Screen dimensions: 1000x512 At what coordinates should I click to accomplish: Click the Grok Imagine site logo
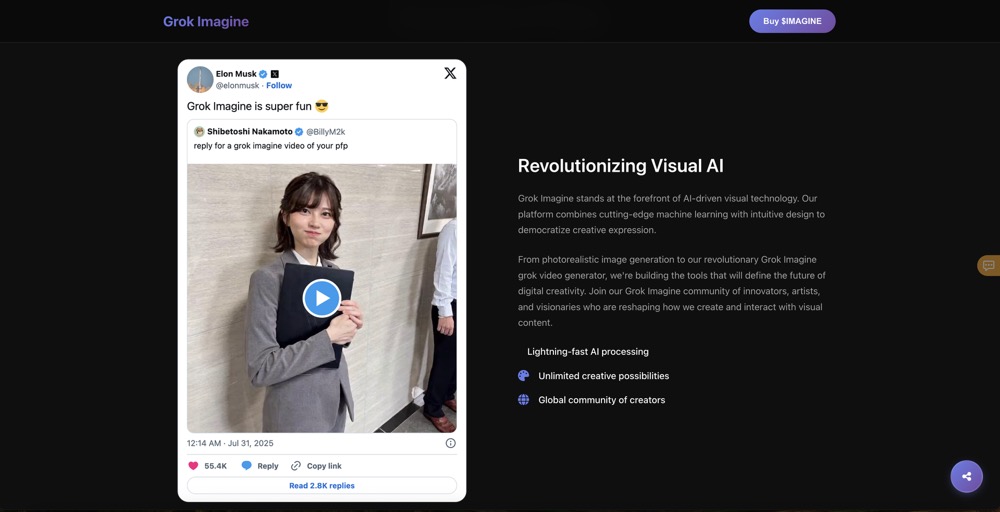205,22
